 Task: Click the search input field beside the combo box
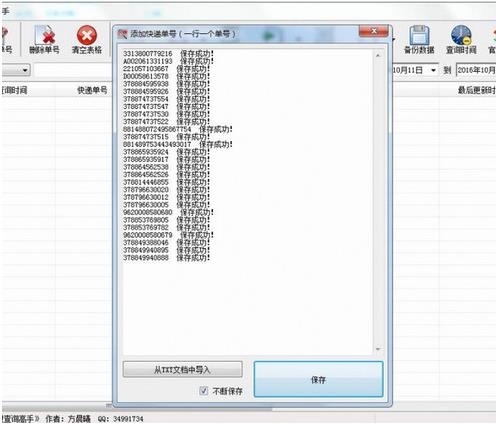click(73, 70)
